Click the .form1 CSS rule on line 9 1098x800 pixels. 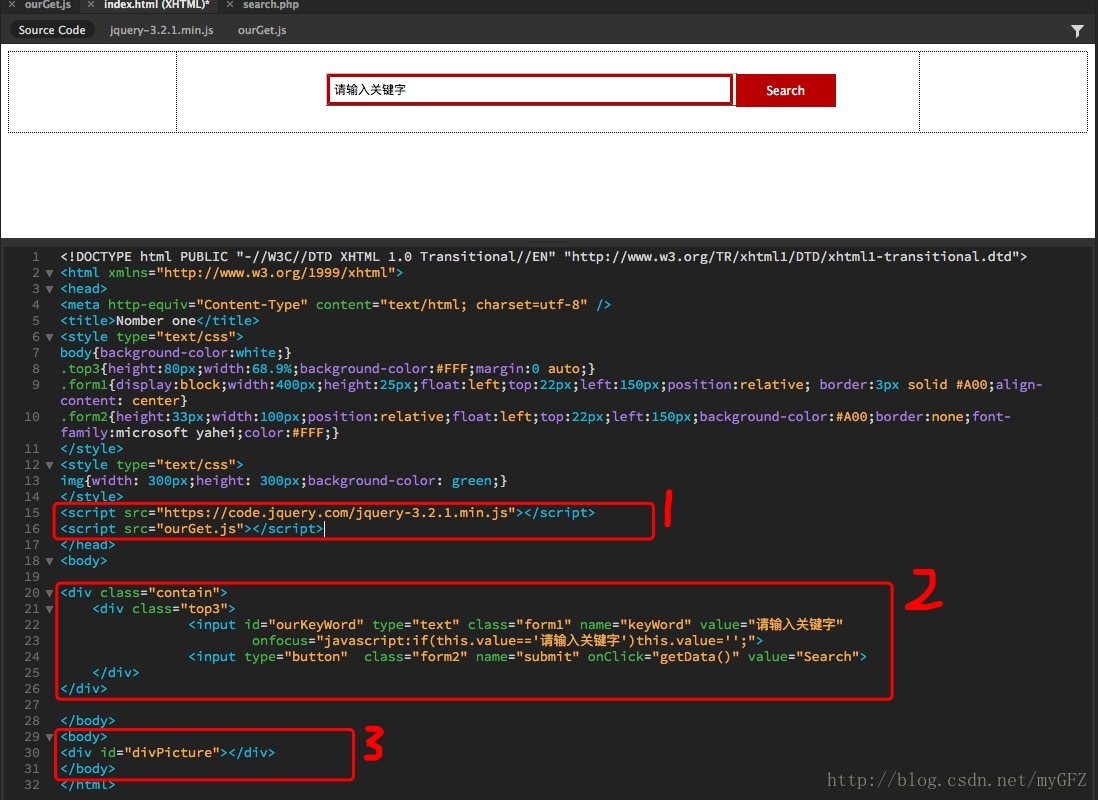click(x=551, y=392)
